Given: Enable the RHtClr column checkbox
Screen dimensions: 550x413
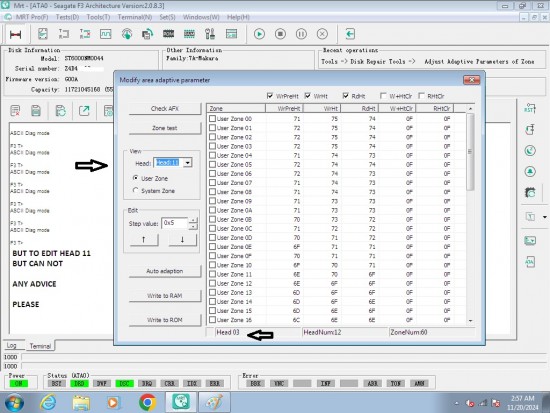Looking at the screenshot, I should pyautogui.click(x=421, y=96).
